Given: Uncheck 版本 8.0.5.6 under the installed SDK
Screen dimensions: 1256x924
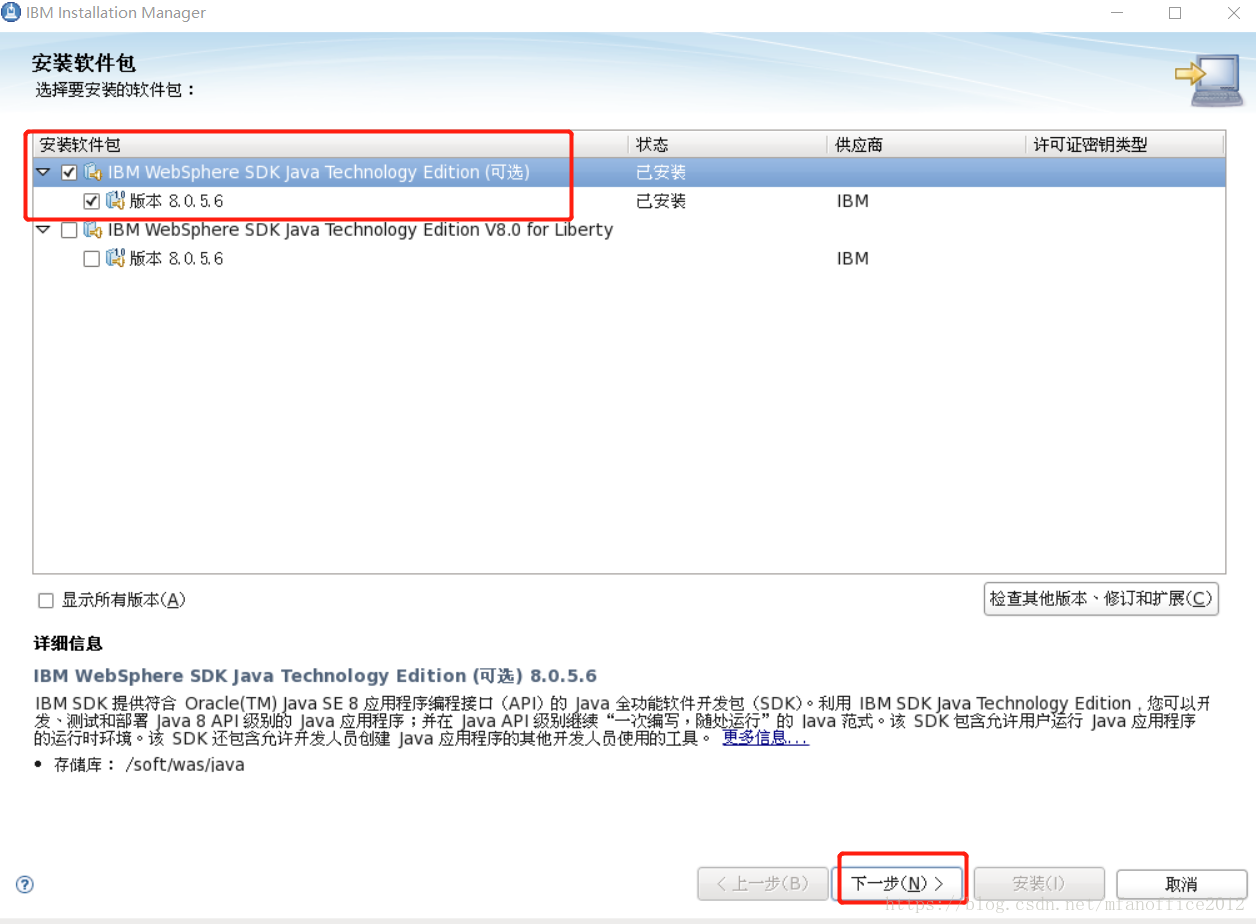Looking at the screenshot, I should point(91,201).
